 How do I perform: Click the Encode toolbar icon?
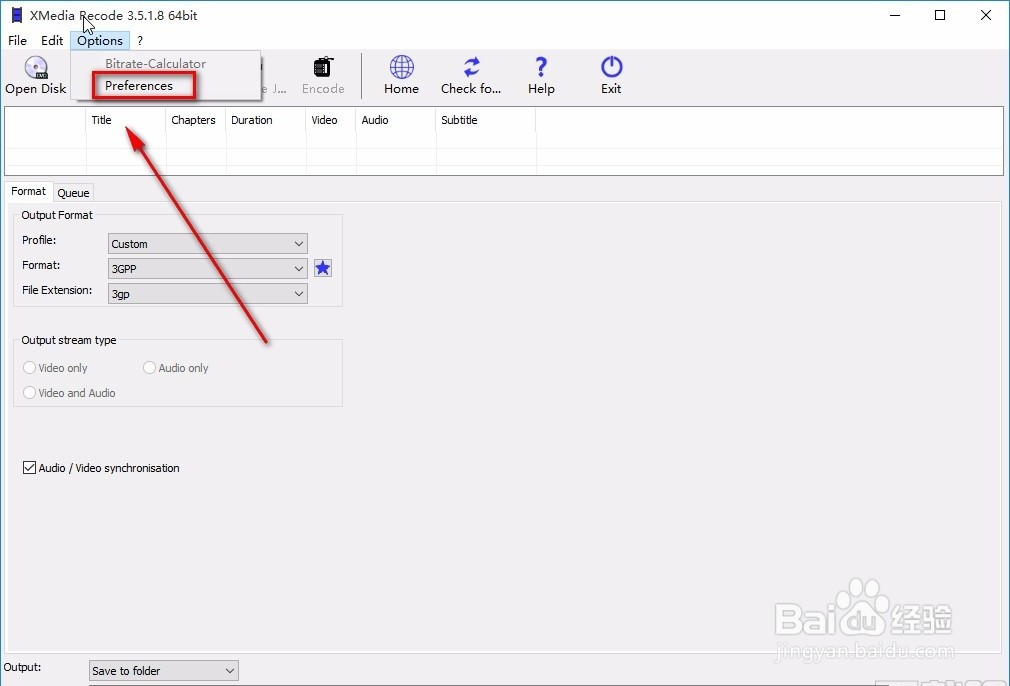(323, 67)
